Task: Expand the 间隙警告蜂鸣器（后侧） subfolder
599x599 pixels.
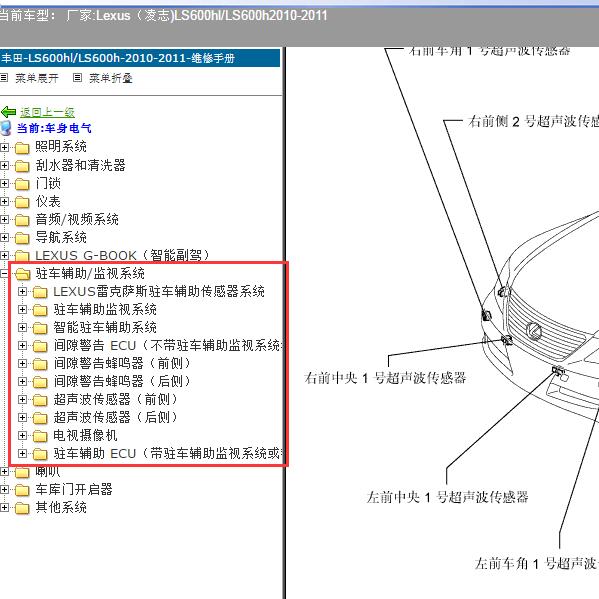Action: (x=22, y=381)
